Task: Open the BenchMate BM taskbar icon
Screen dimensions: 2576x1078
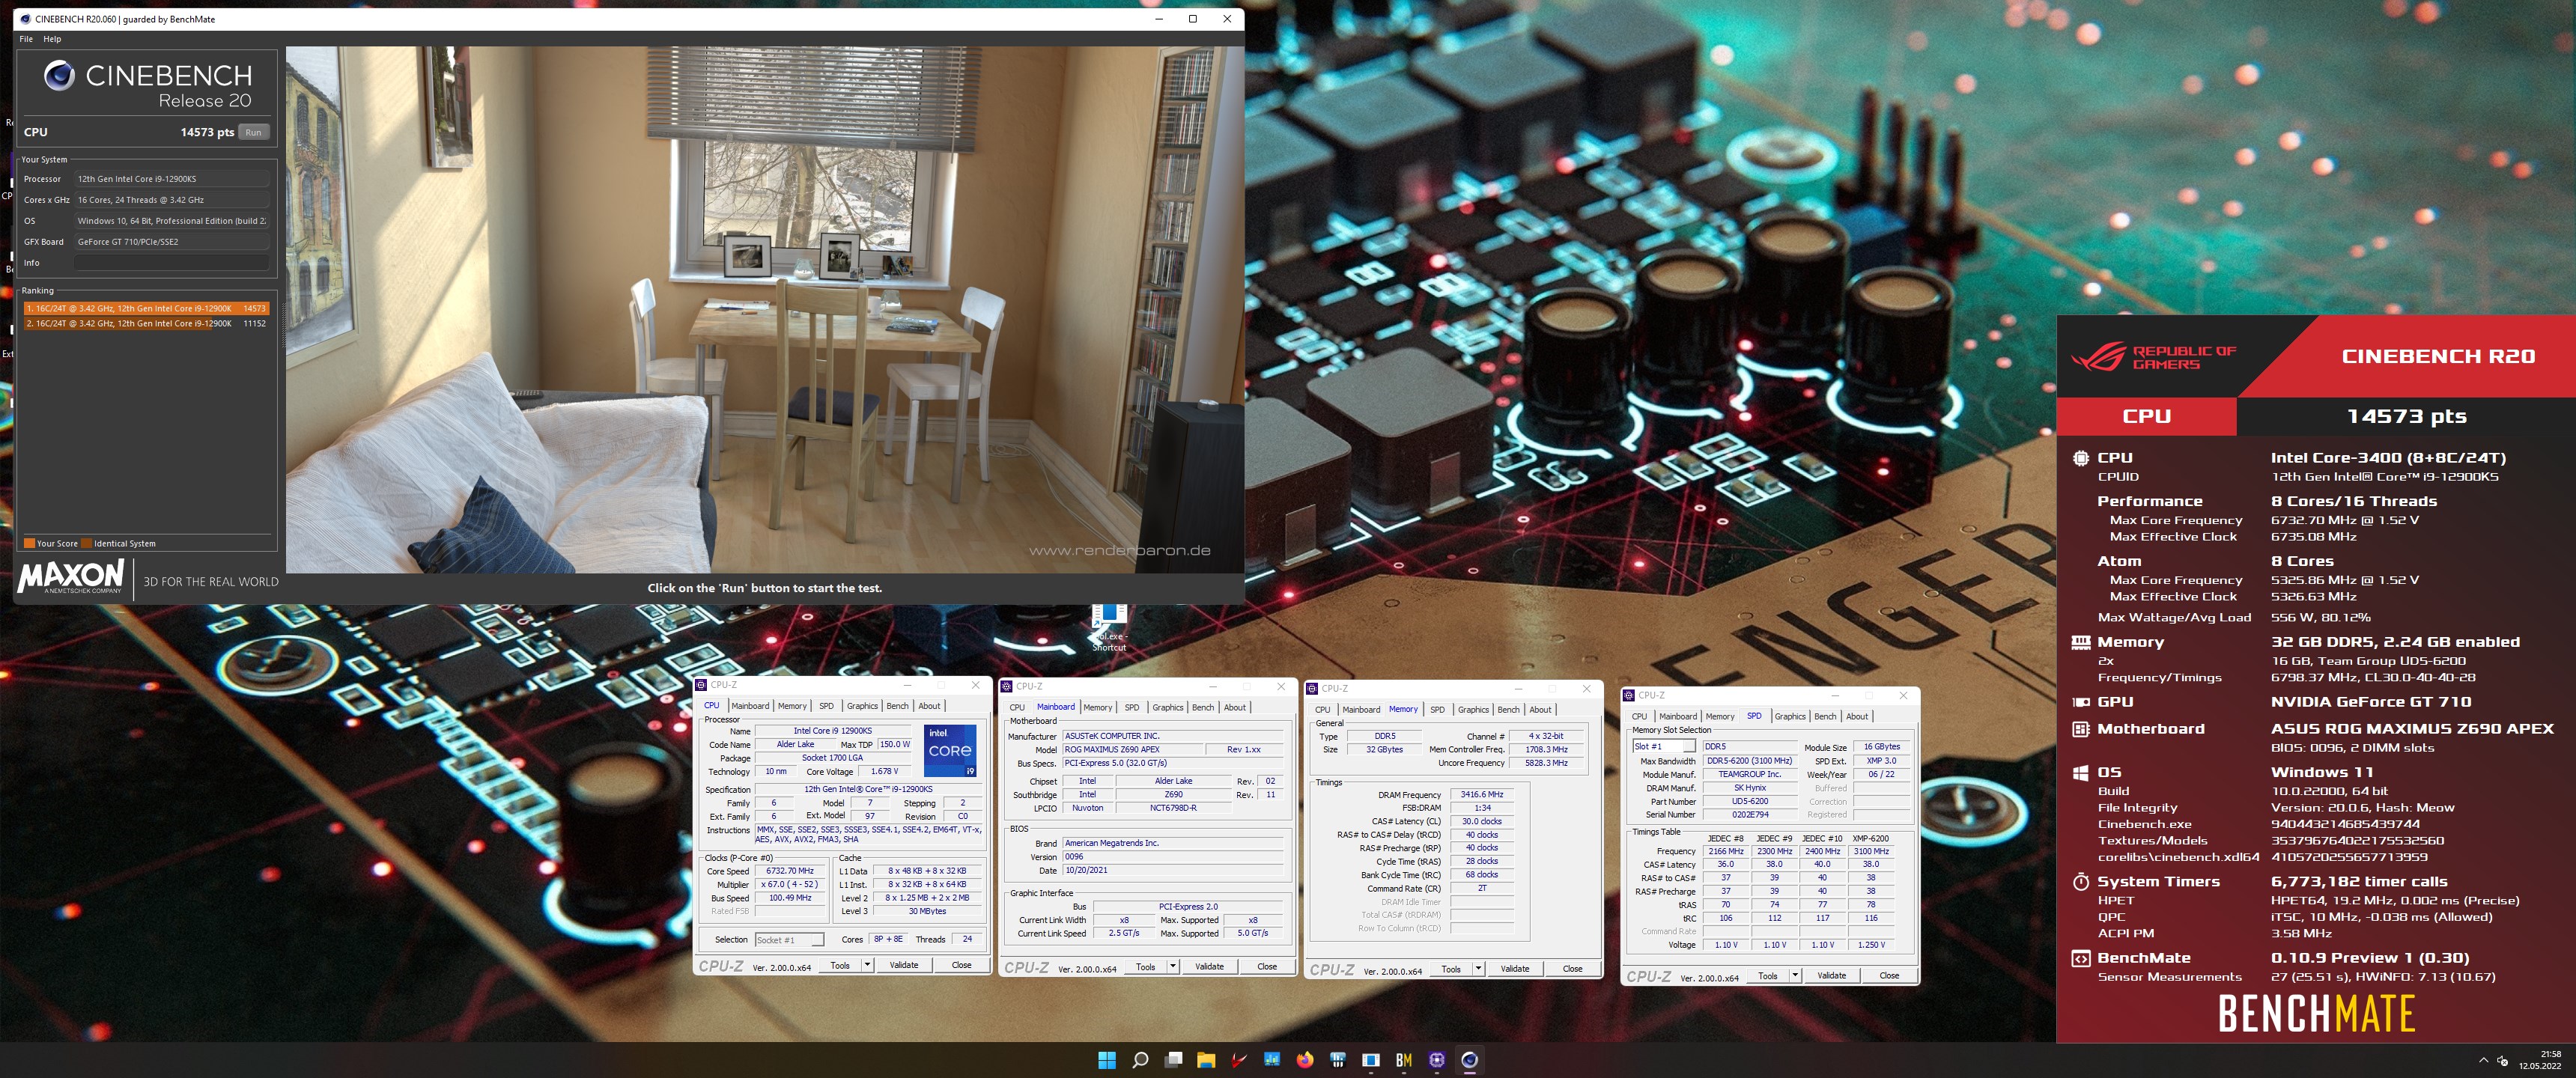Action: 1404,1060
